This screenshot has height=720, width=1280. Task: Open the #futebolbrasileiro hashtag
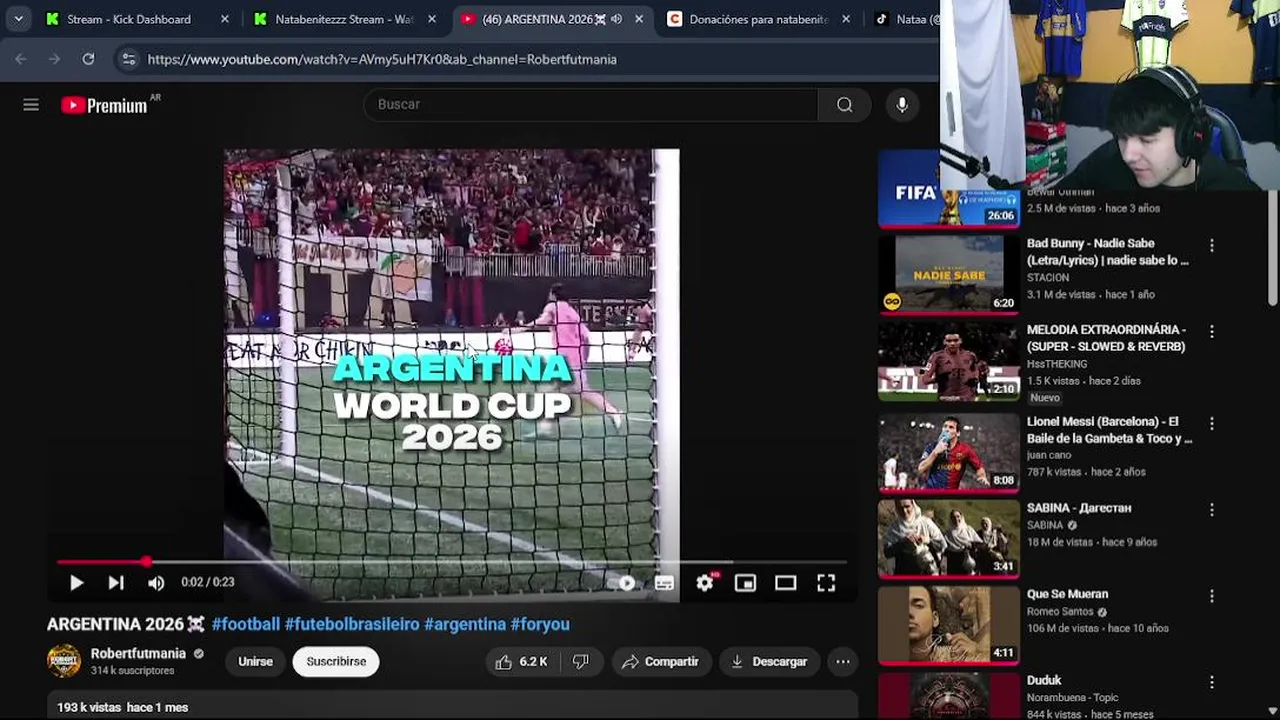tap(352, 624)
